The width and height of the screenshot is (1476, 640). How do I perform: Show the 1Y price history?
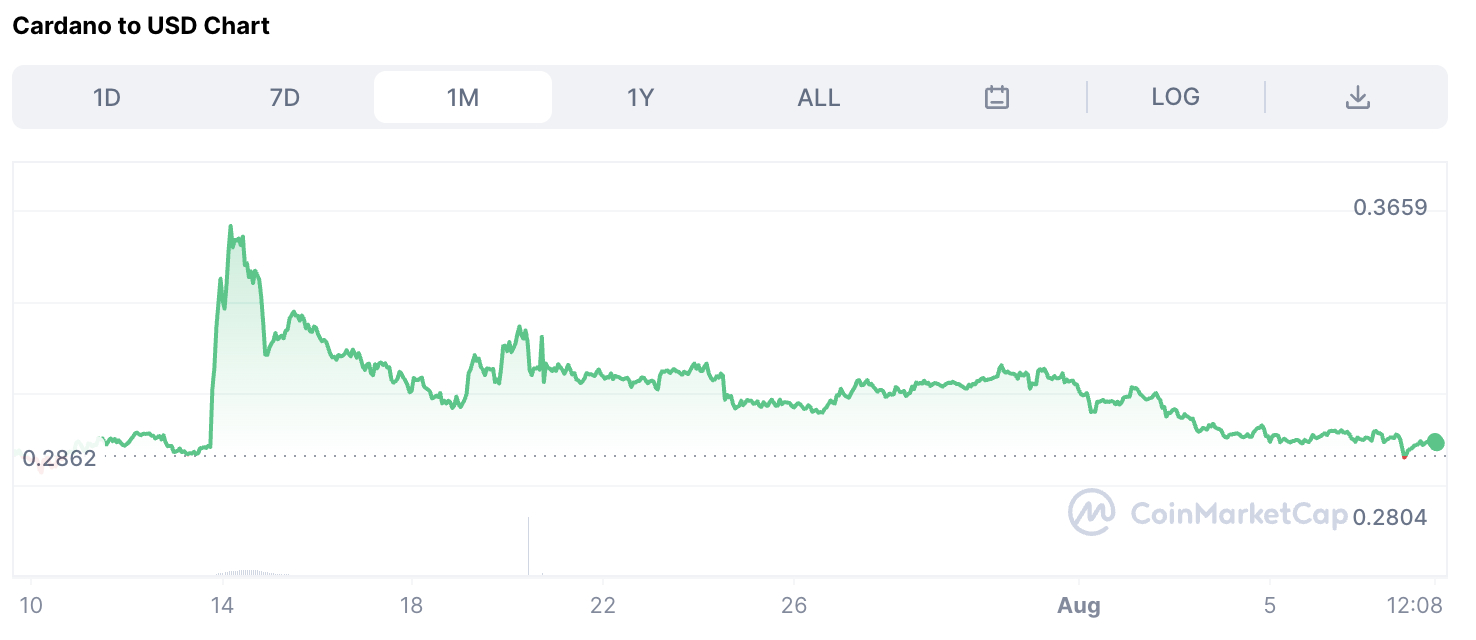click(x=640, y=97)
